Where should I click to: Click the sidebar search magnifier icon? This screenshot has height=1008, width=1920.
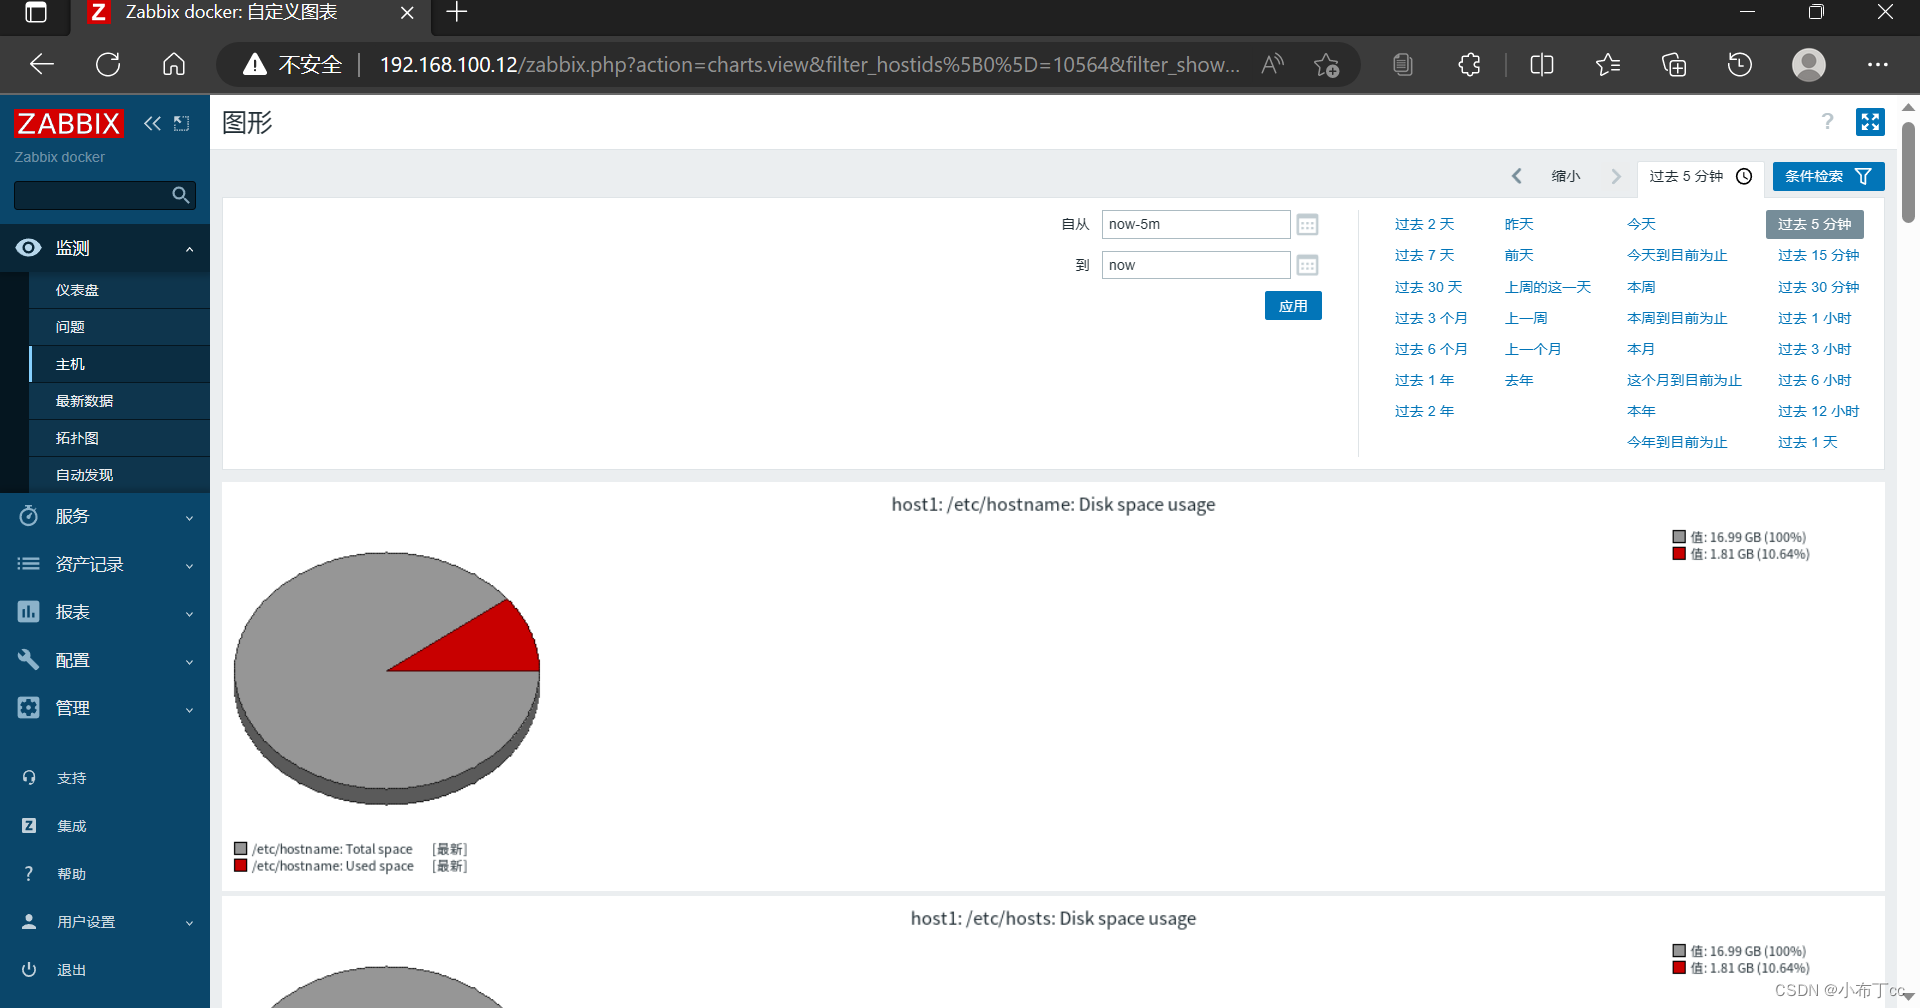181,195
